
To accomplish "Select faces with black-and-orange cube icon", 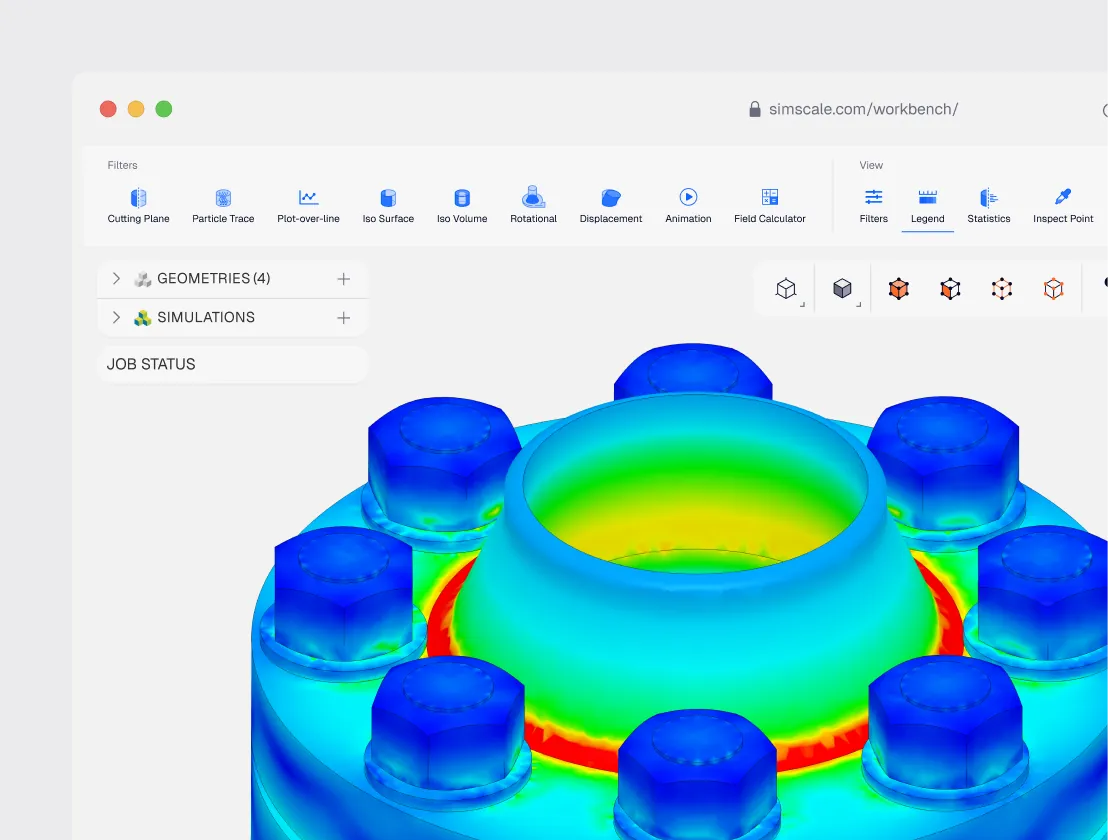I will click(950, 289).
